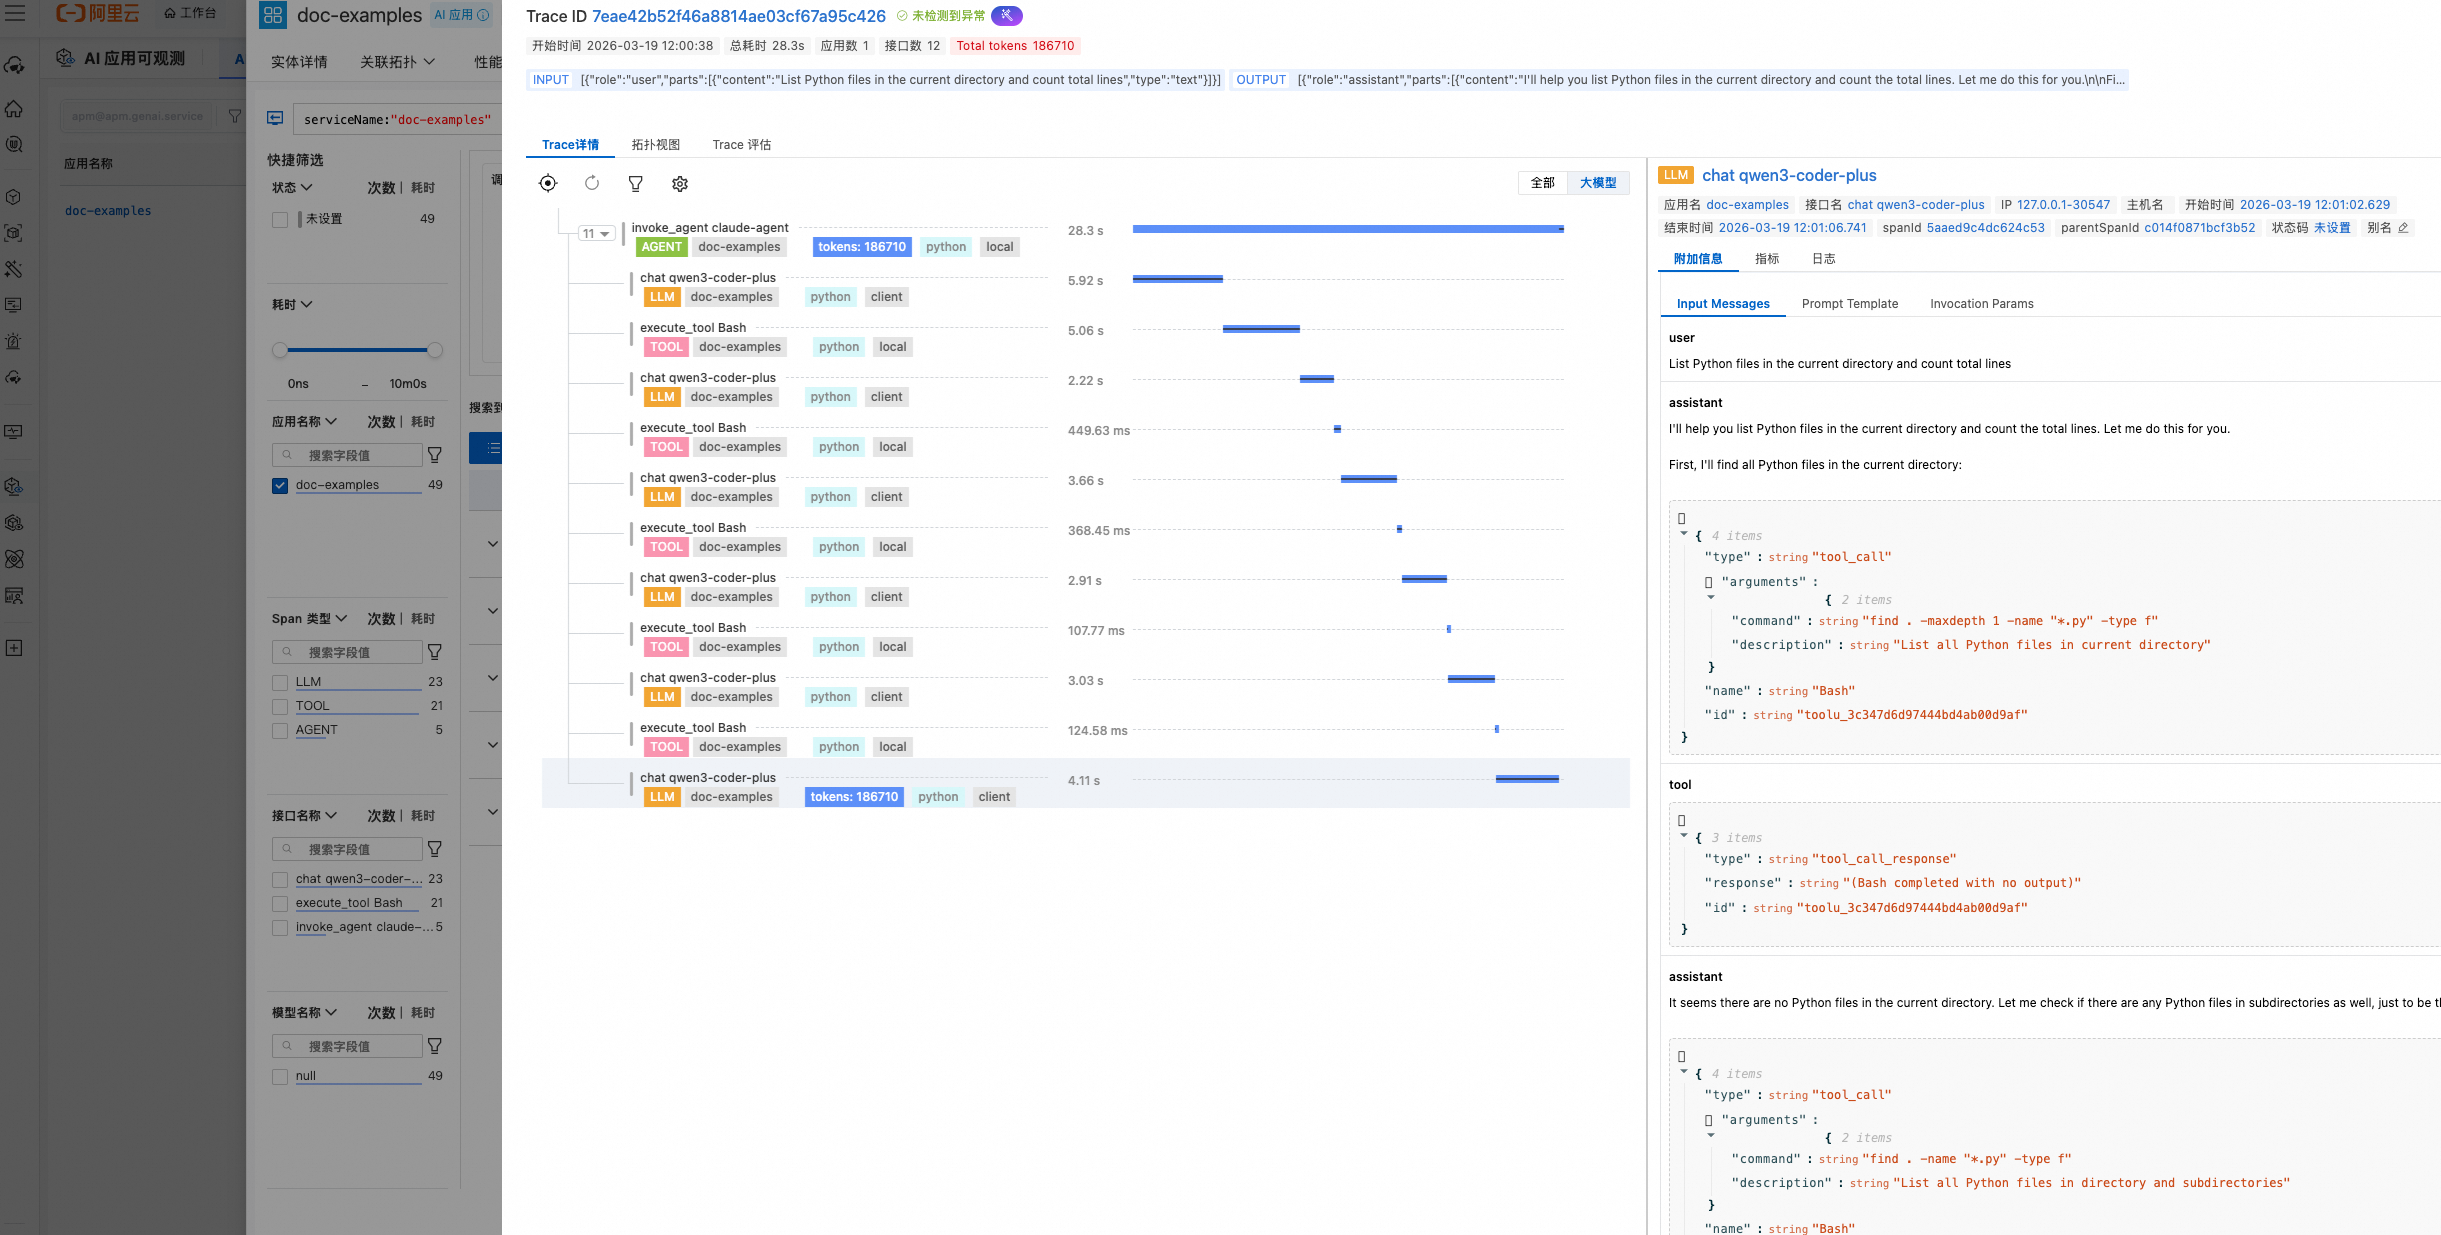Viewport: 2441px width, 1235px height.
Task: Collapse the 11 child spans dropdown
Action: (x=595, y=234)
